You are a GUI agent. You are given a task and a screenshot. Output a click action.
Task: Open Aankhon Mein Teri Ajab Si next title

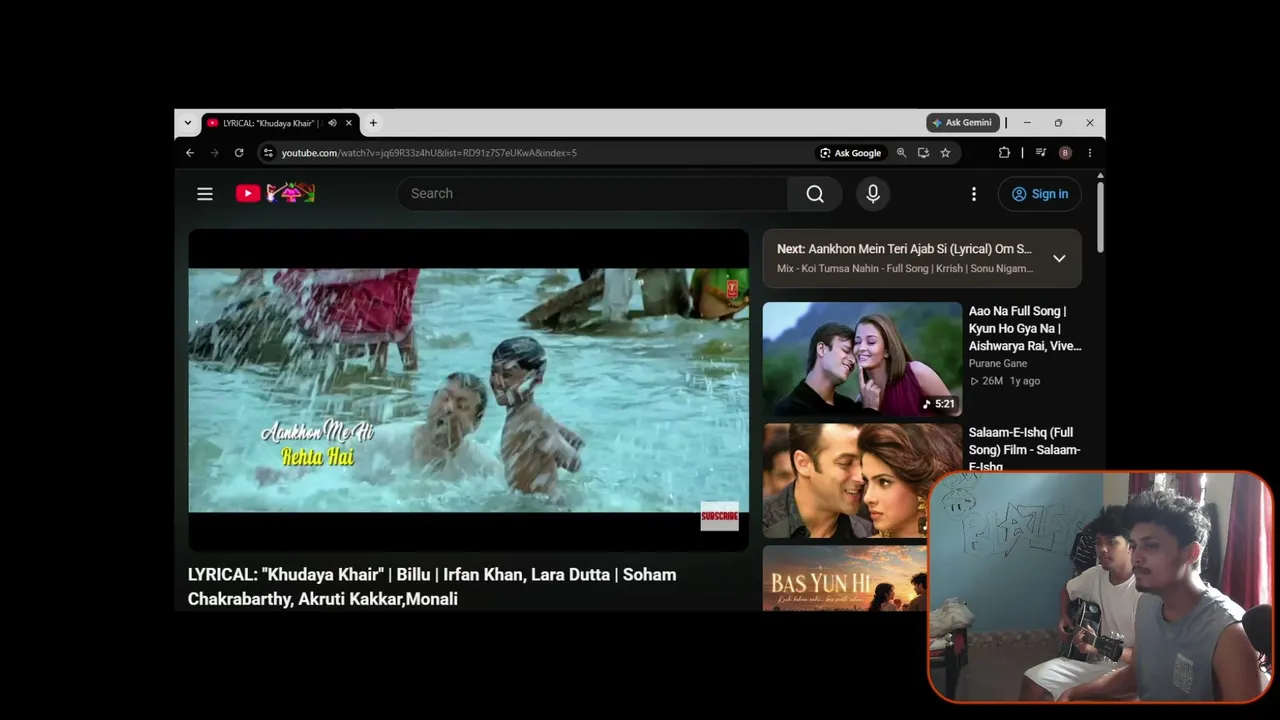904,249
